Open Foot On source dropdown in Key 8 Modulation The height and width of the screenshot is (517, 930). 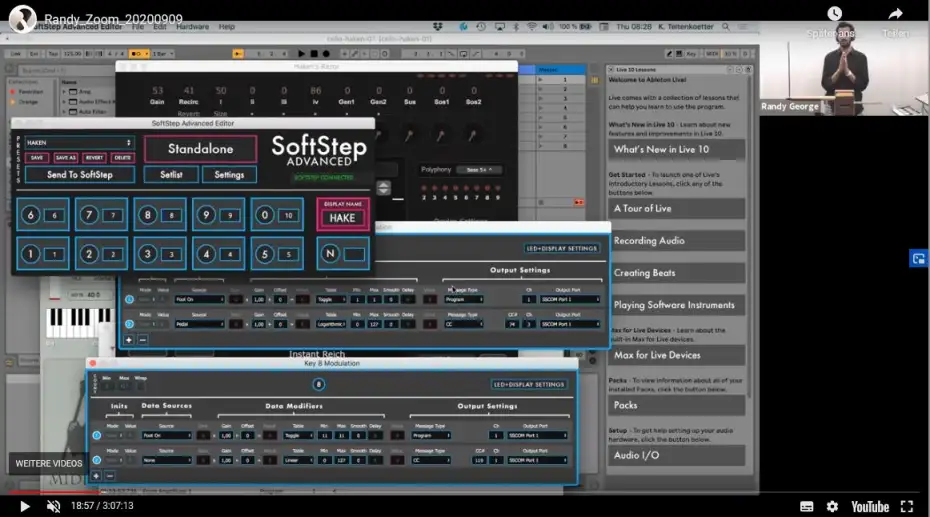(167, 435)
